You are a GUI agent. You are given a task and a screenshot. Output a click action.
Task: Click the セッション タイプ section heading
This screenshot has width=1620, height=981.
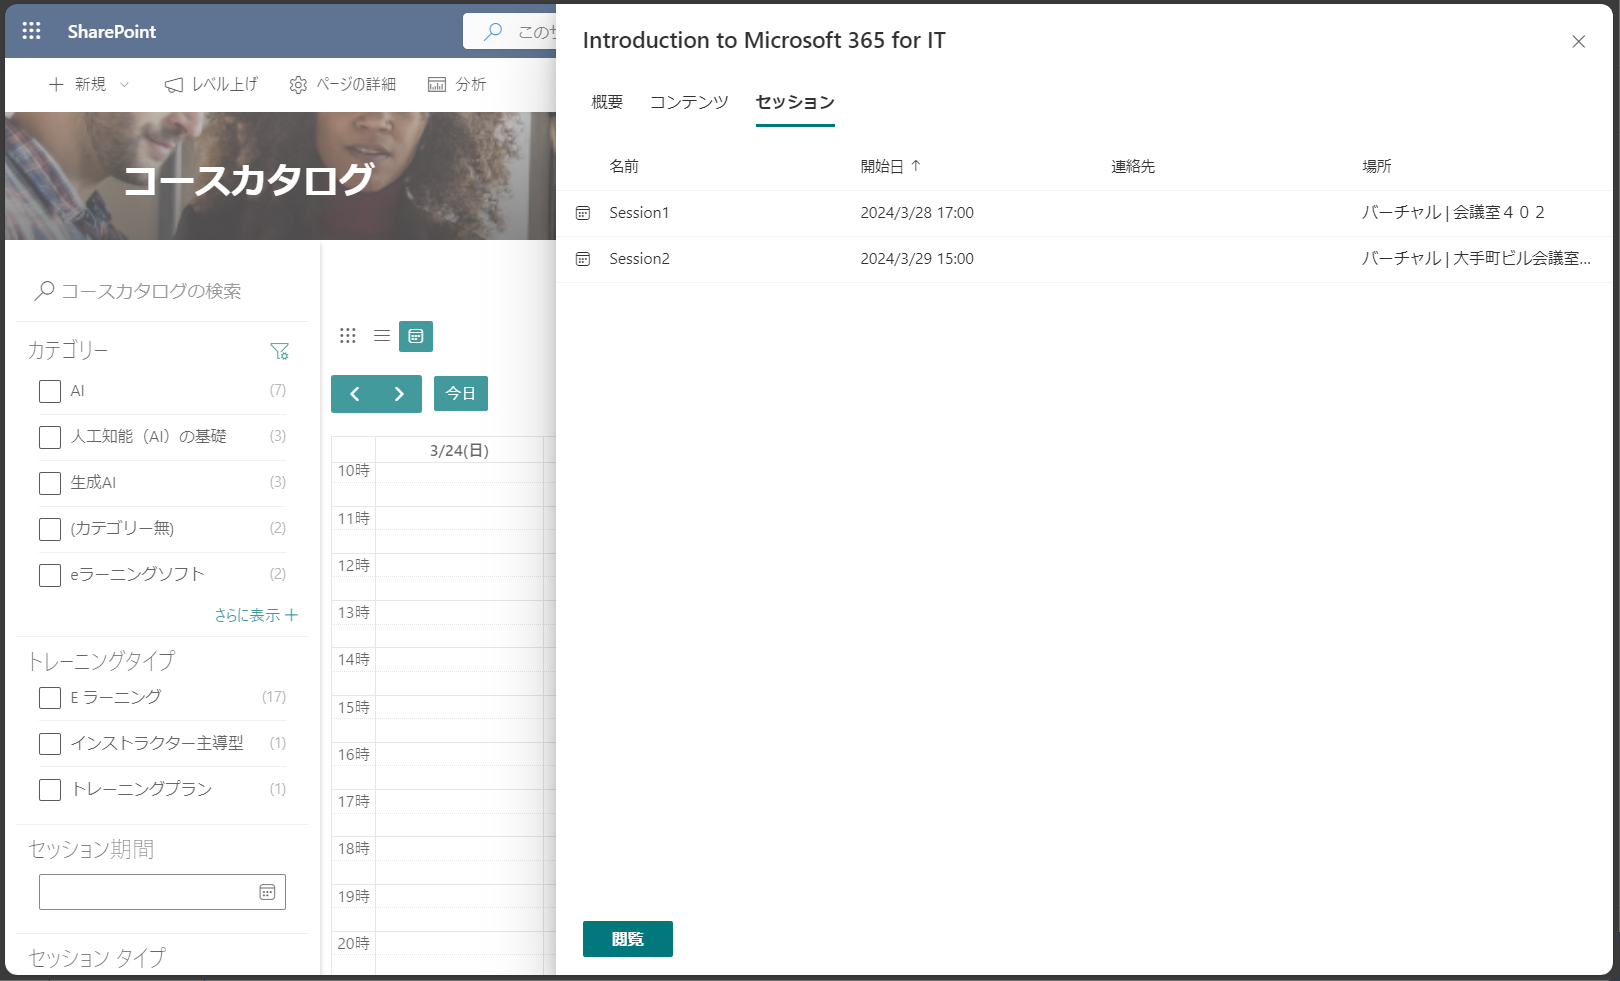point(97,958)
